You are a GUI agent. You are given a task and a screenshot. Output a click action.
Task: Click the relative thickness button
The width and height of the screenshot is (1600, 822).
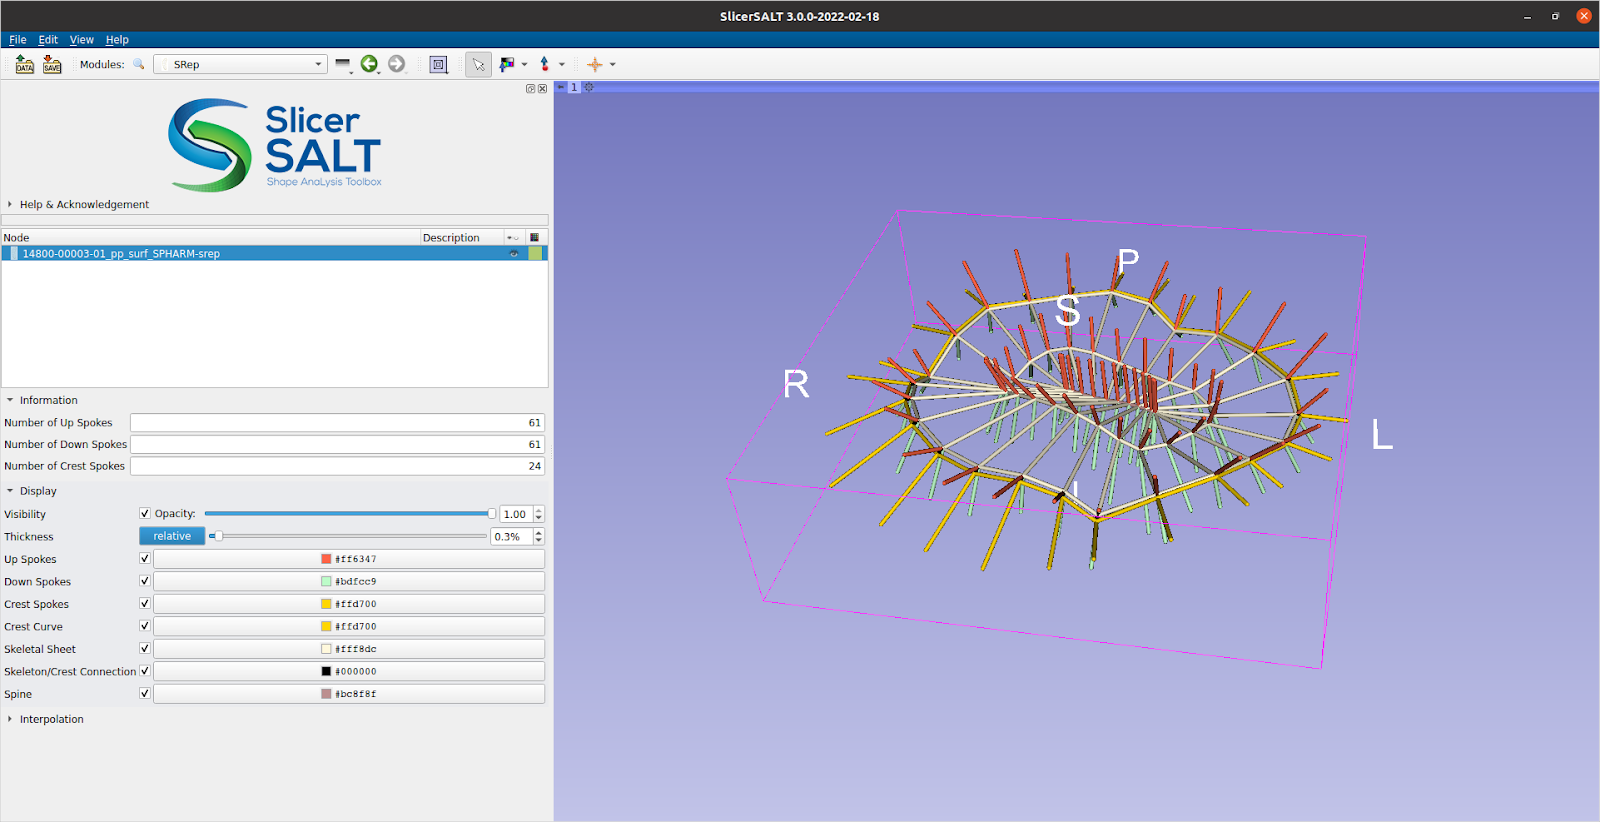pyautogui.click(x=172, y=536)
